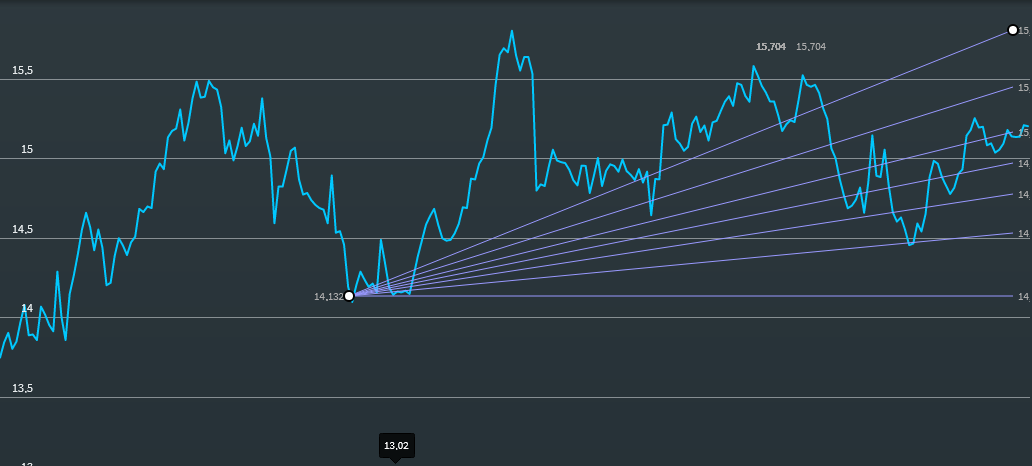Click the bold 15,704 price label
This screenshot has height=466, width=1032.
tap(771, 47)
